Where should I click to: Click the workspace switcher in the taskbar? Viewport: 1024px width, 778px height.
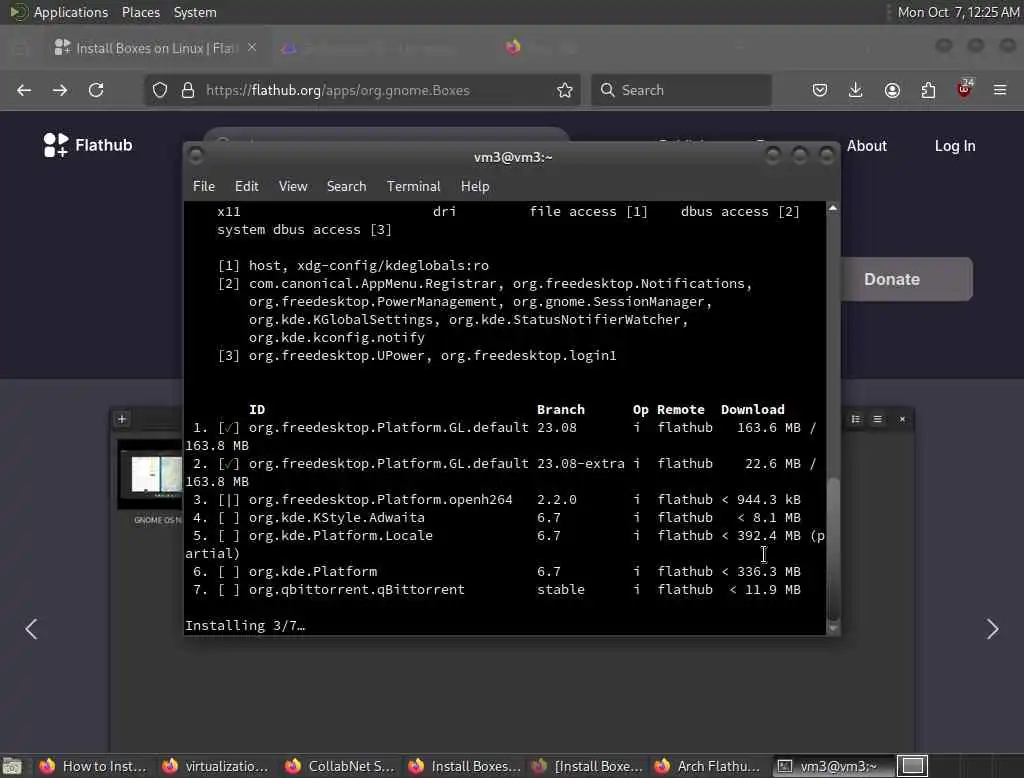pos(912,766)
